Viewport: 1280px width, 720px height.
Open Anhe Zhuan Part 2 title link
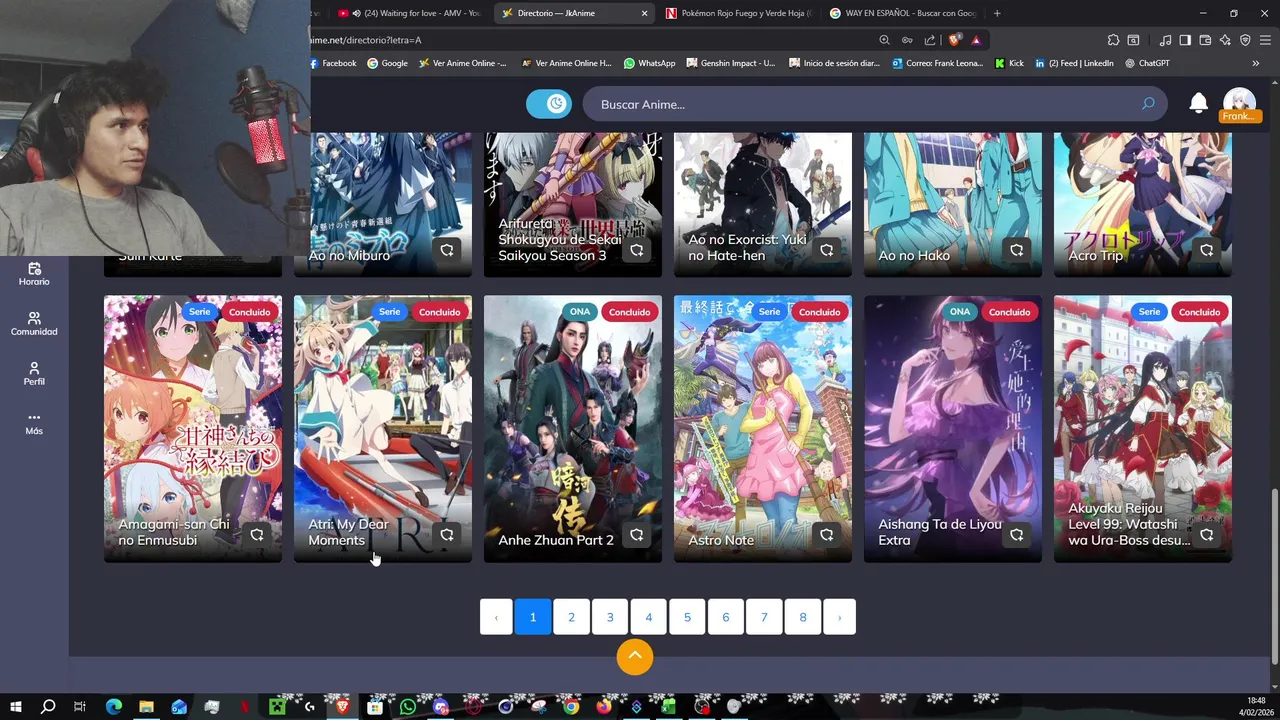[x=556, y=540]
